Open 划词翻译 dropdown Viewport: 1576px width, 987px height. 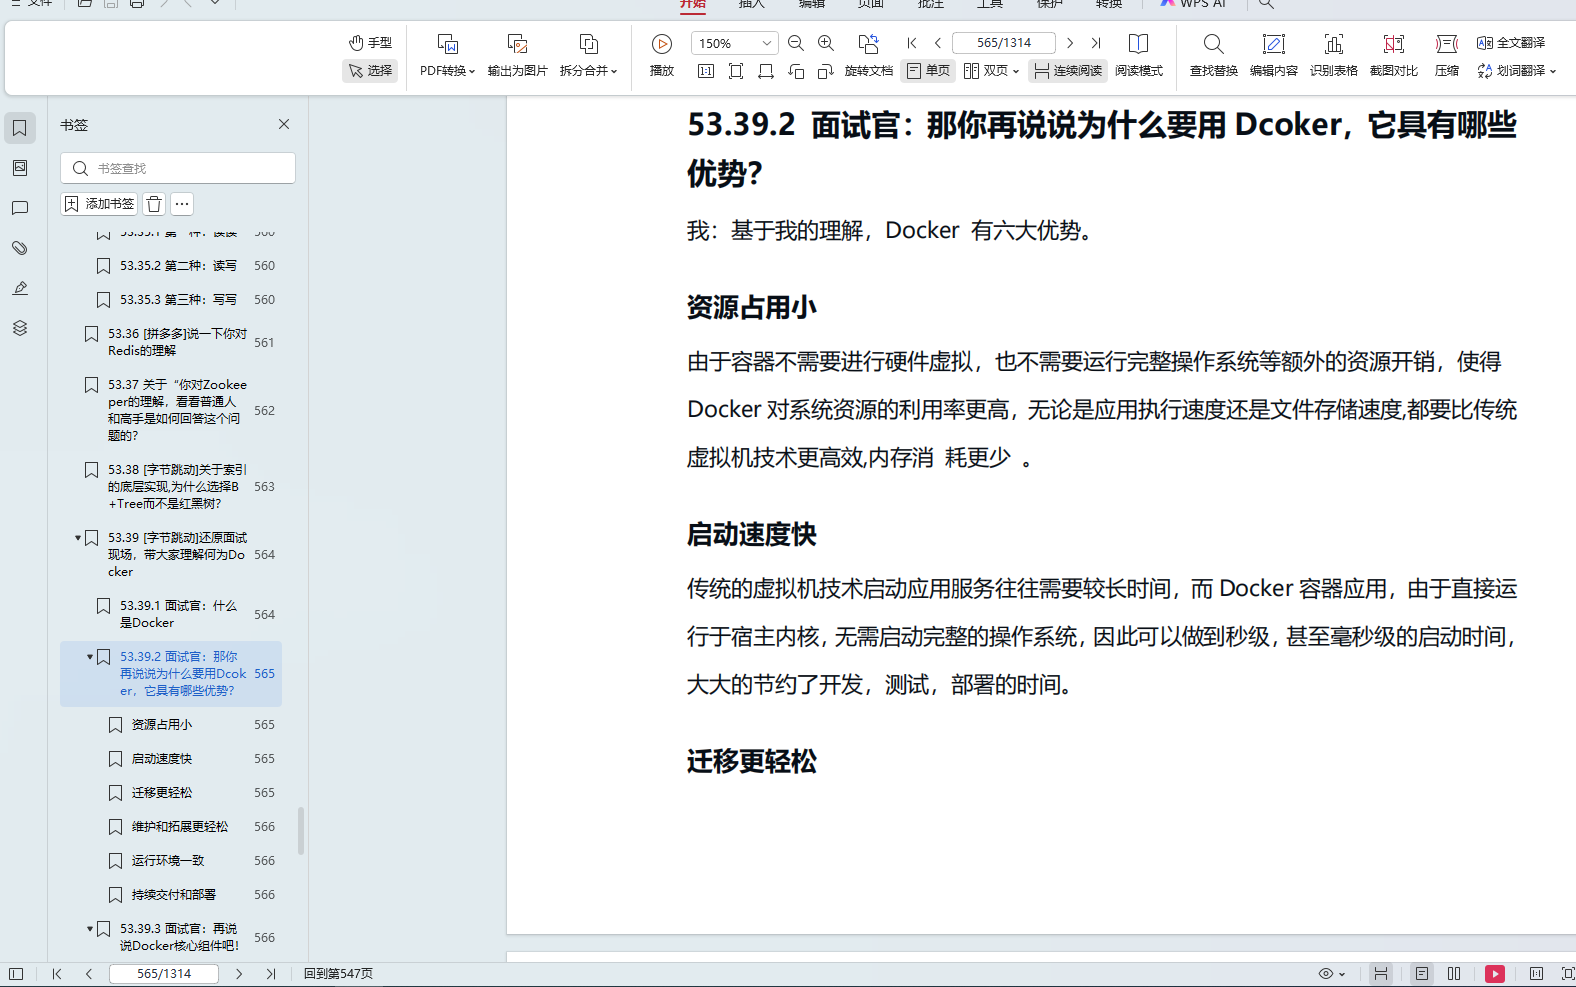tap(1516, 71)
